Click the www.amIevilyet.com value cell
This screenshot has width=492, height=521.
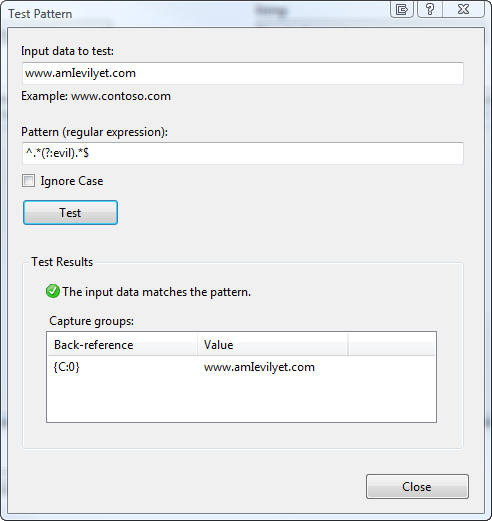[259, 367]
